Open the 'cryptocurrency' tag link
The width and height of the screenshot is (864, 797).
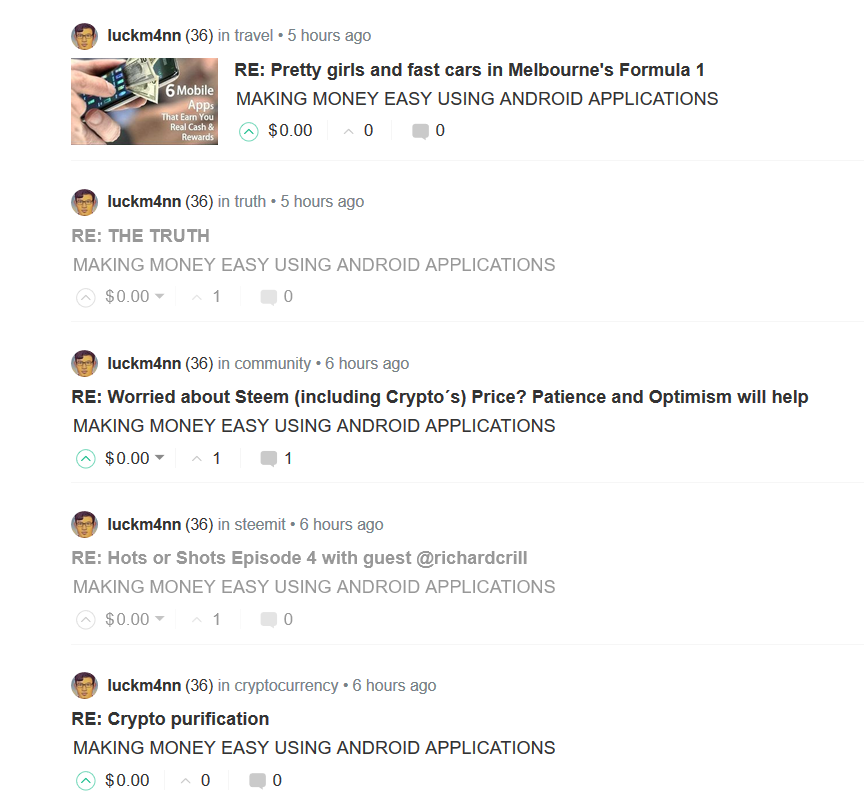(286, 686)
